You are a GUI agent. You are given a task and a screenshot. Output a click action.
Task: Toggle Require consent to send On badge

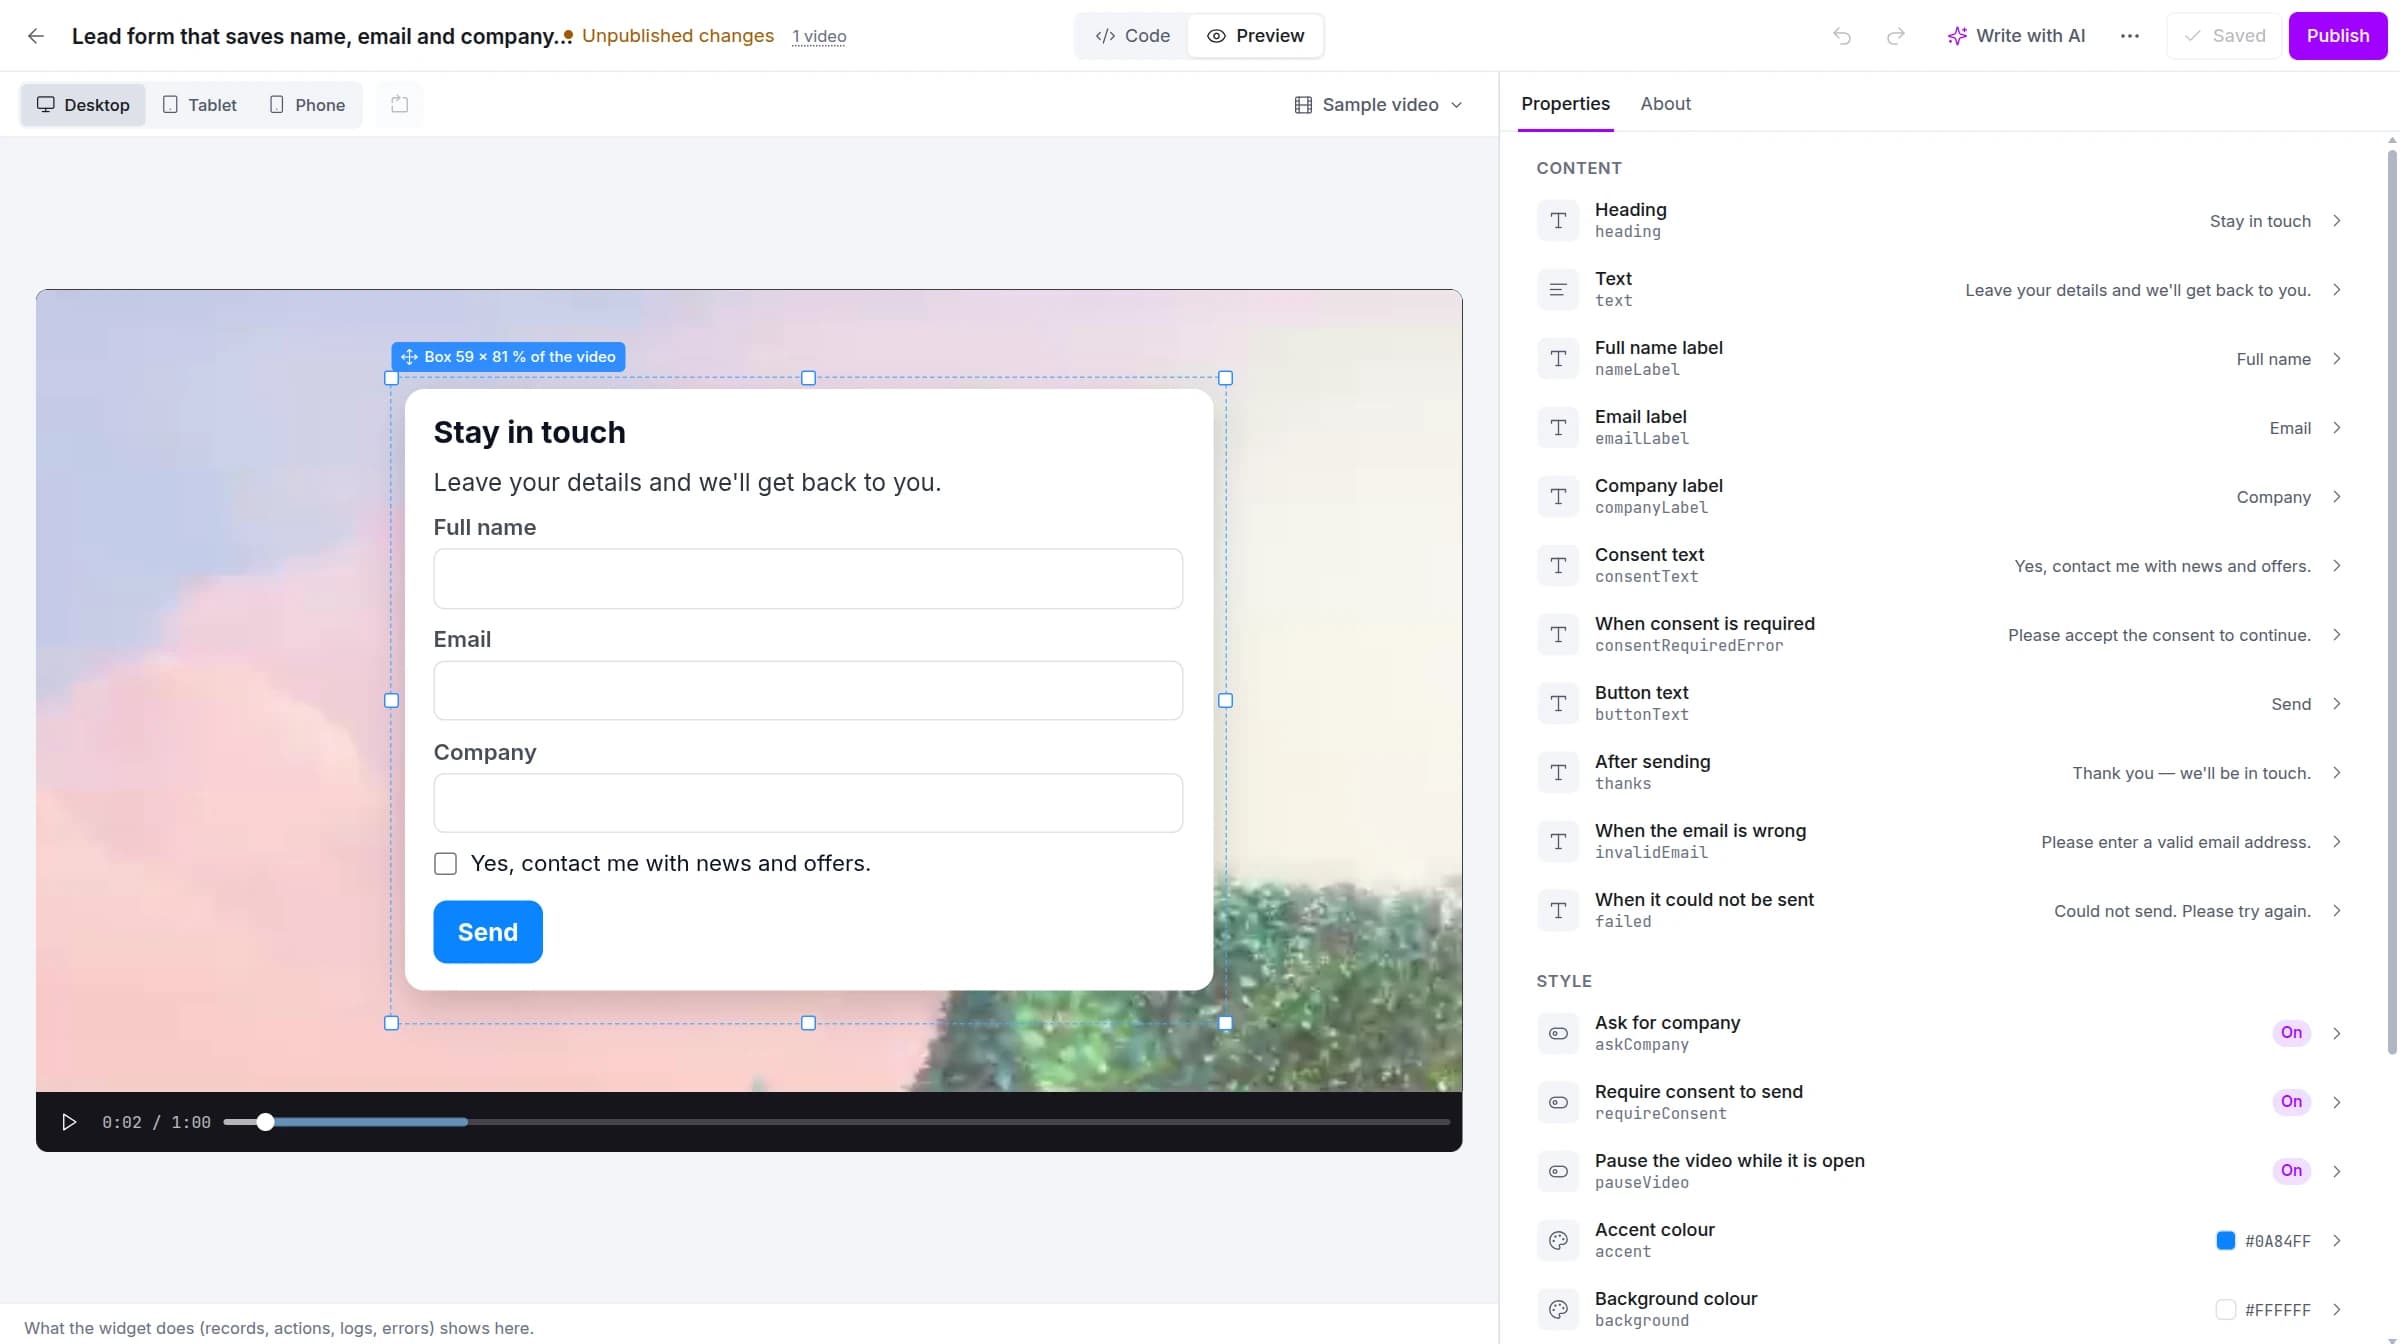[2291, 1102]
